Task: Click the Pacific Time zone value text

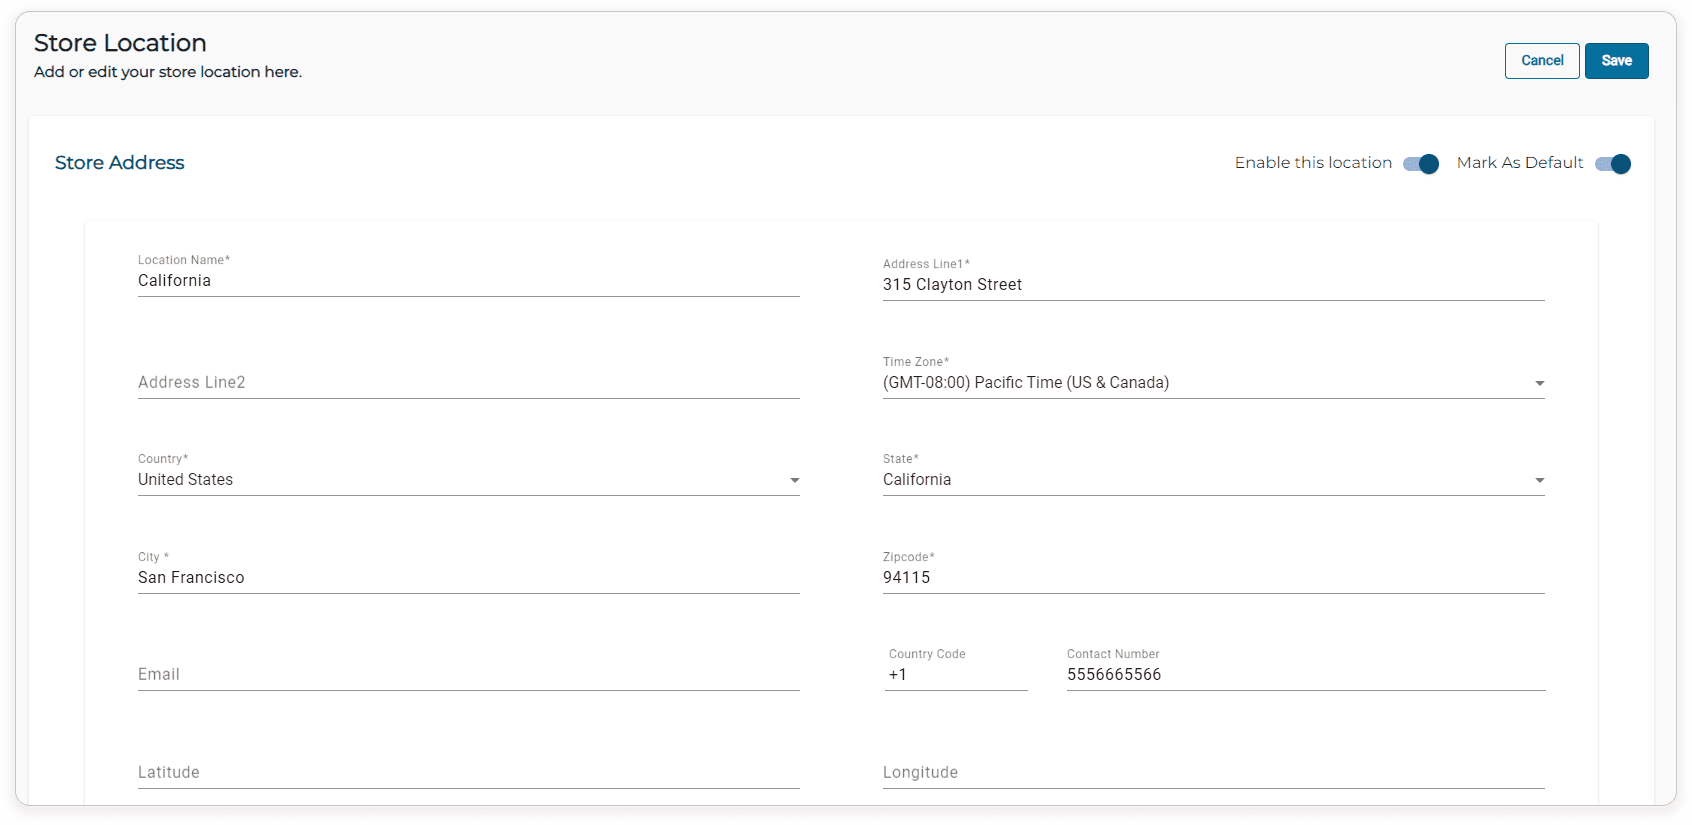Action: tap(1025, 383)
